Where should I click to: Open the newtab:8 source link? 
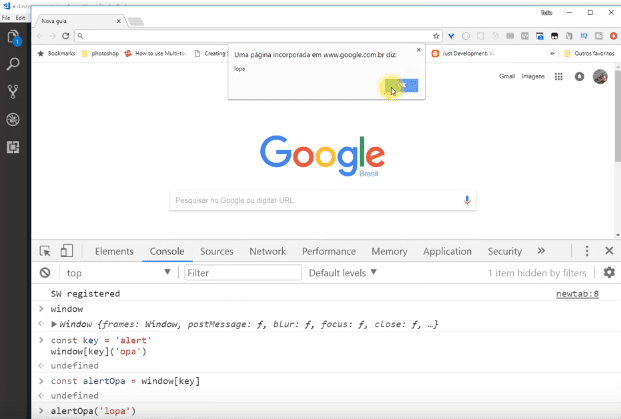click(577, 294)
